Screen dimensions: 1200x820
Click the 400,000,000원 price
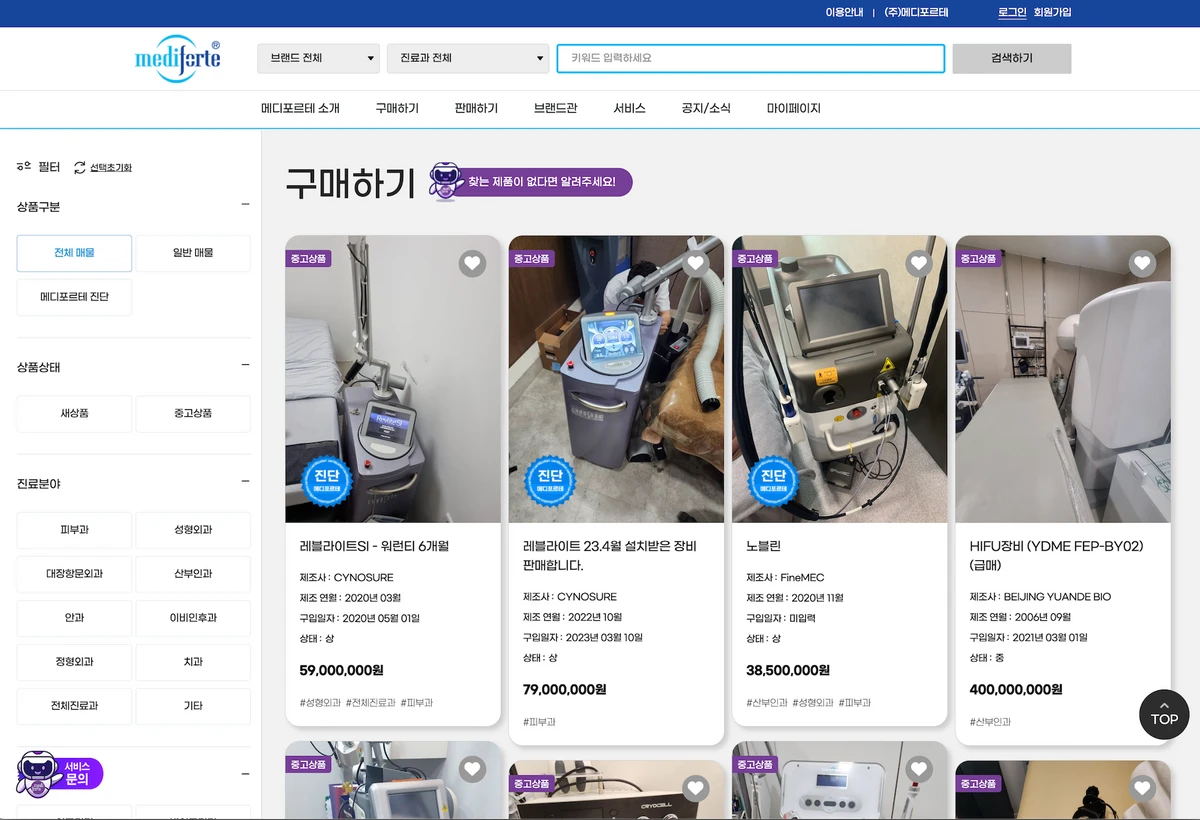(1016, 689)
